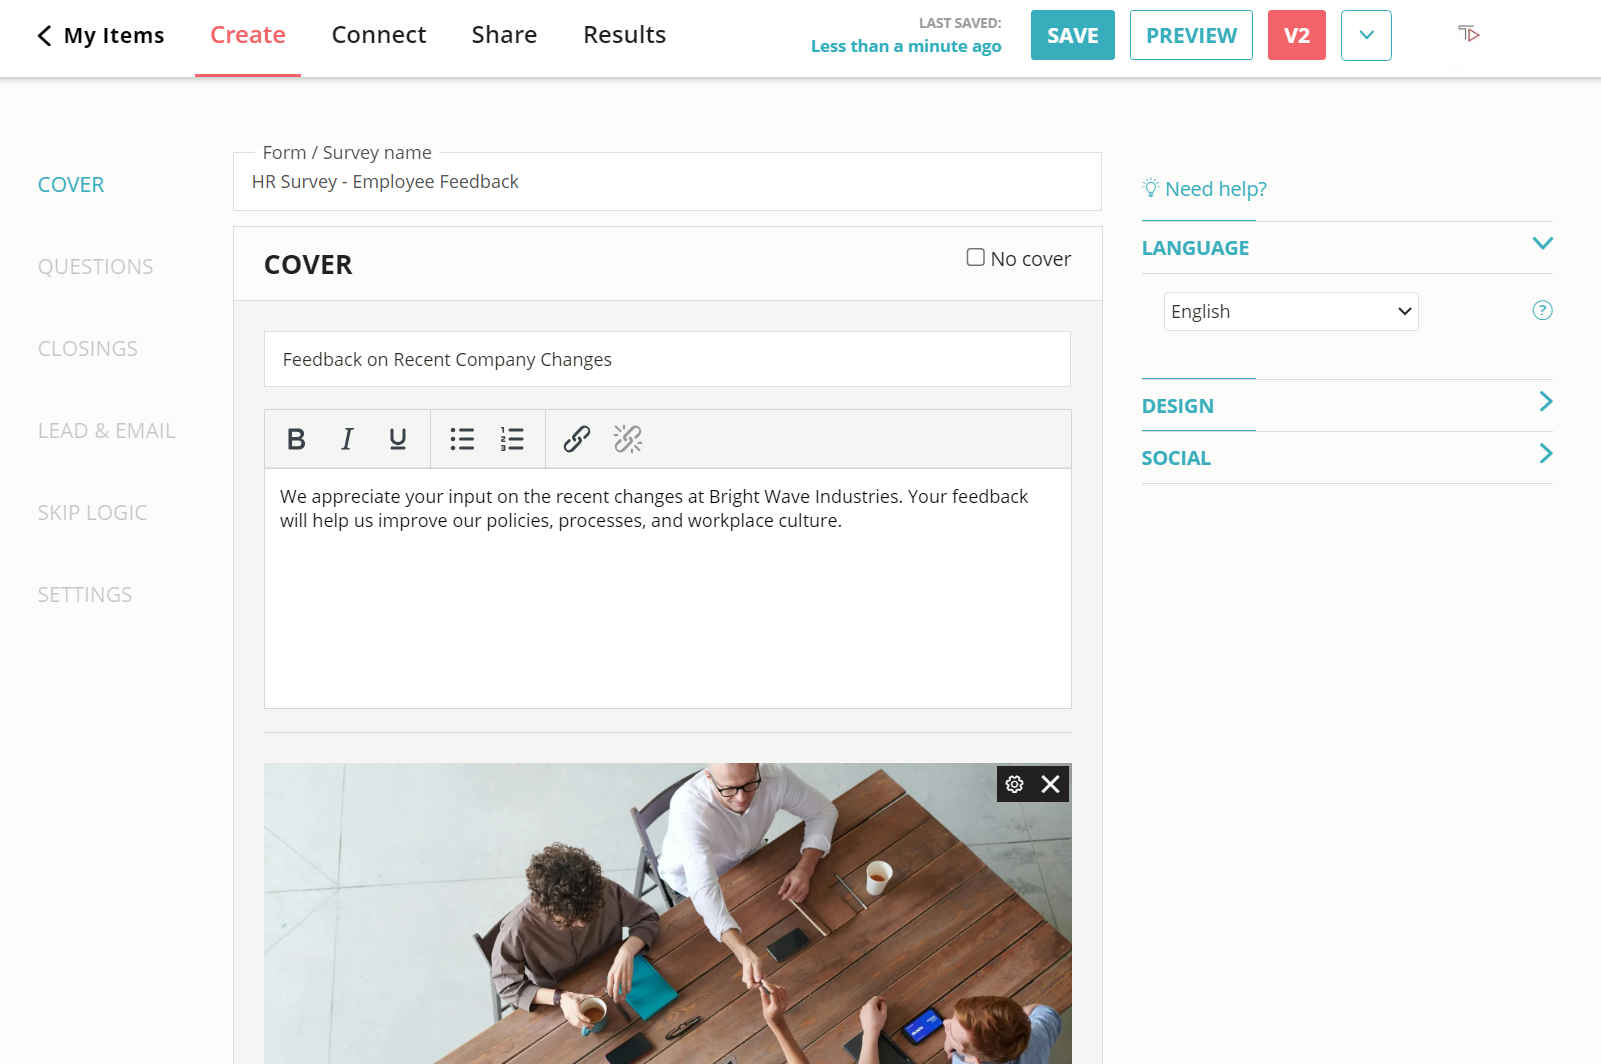
Task: Open help via the question mark beside English
Action: coord(1541,310)
